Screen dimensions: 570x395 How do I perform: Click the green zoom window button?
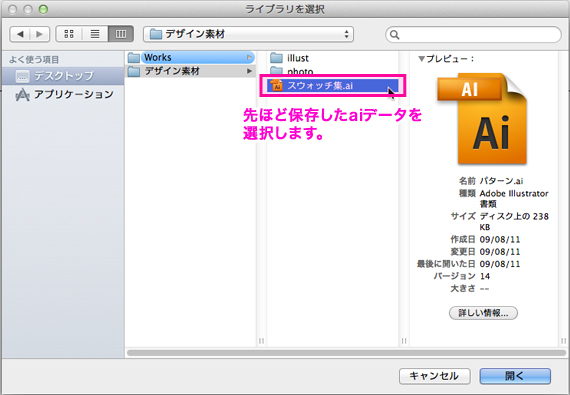[x=43, y=9]
